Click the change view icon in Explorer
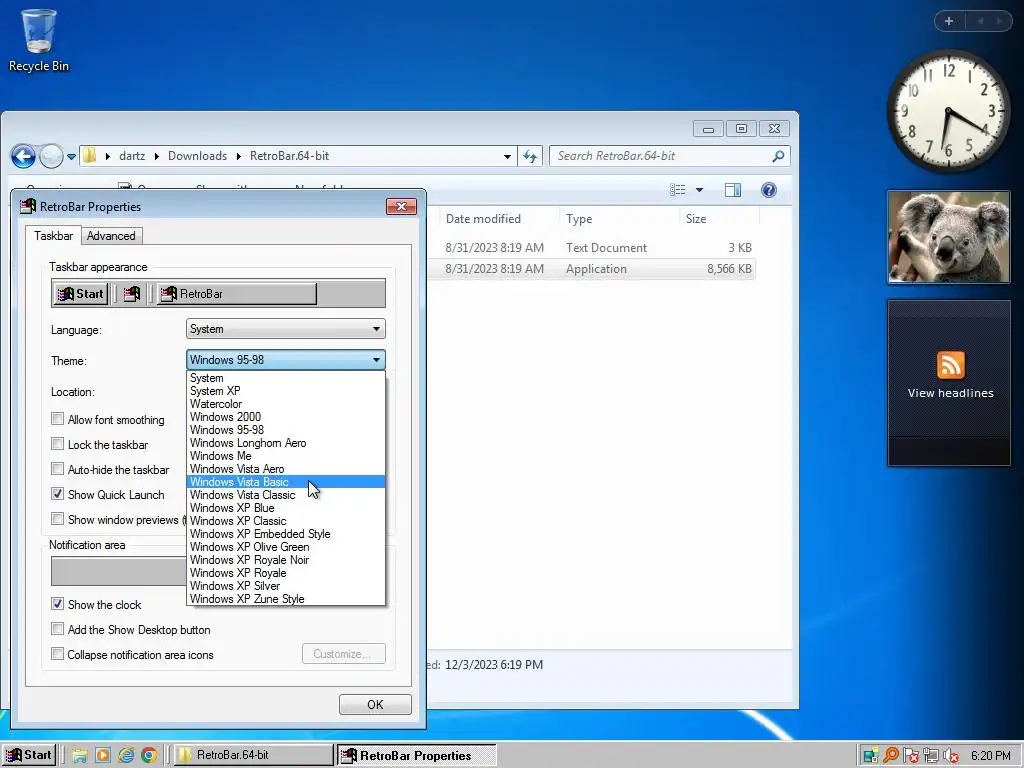The image size is (1024, 768). 678,190
